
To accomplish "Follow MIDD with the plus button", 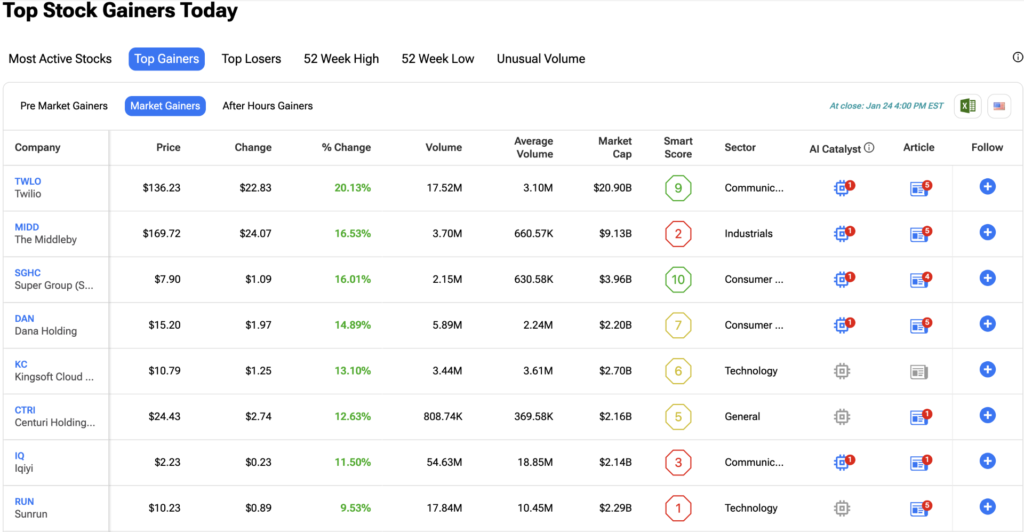I will (987, 232).
